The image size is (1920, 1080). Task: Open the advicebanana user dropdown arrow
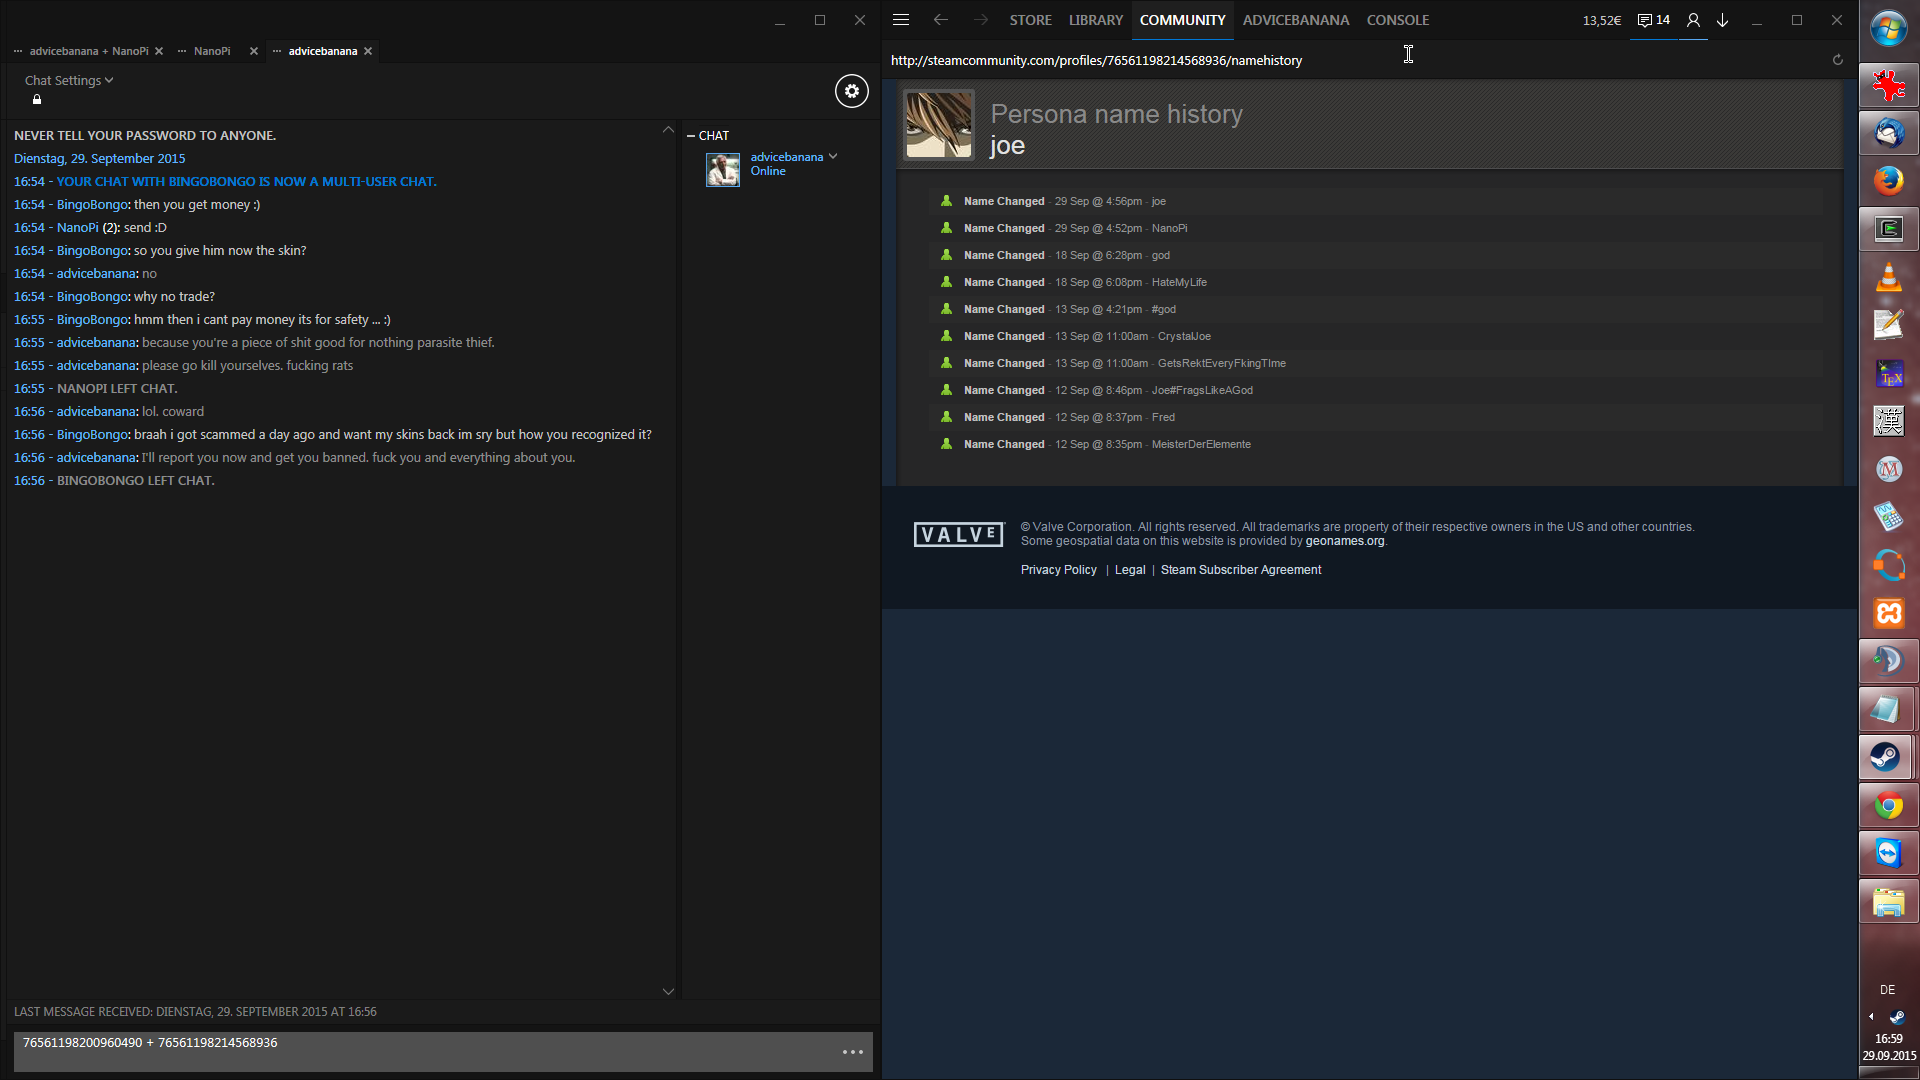(x=833, y=157)
